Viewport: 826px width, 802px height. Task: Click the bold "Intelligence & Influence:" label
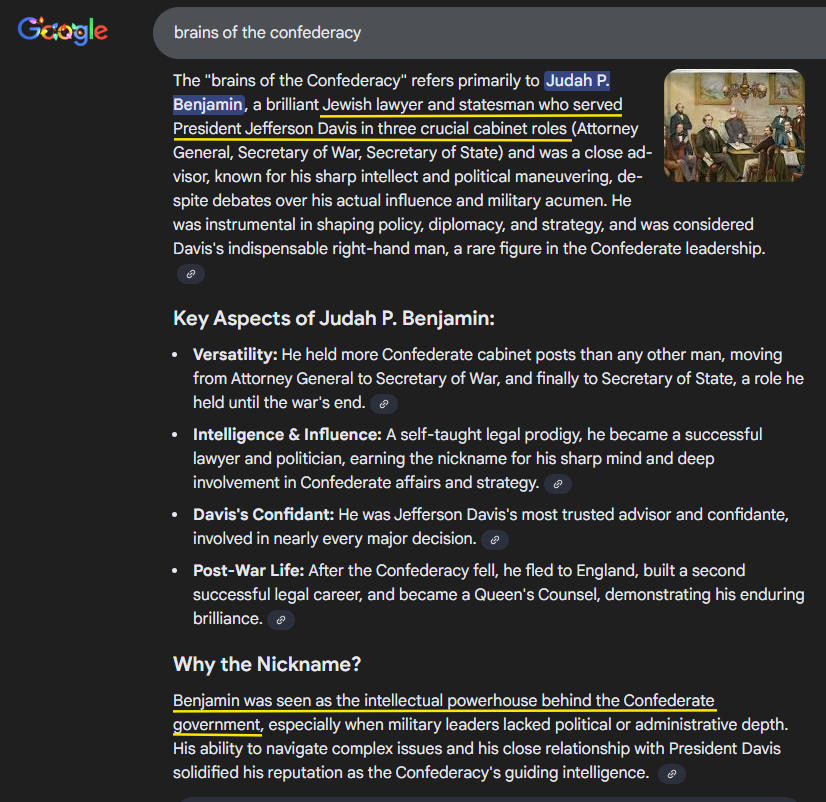pyautogui.click(x=287, y=435)
